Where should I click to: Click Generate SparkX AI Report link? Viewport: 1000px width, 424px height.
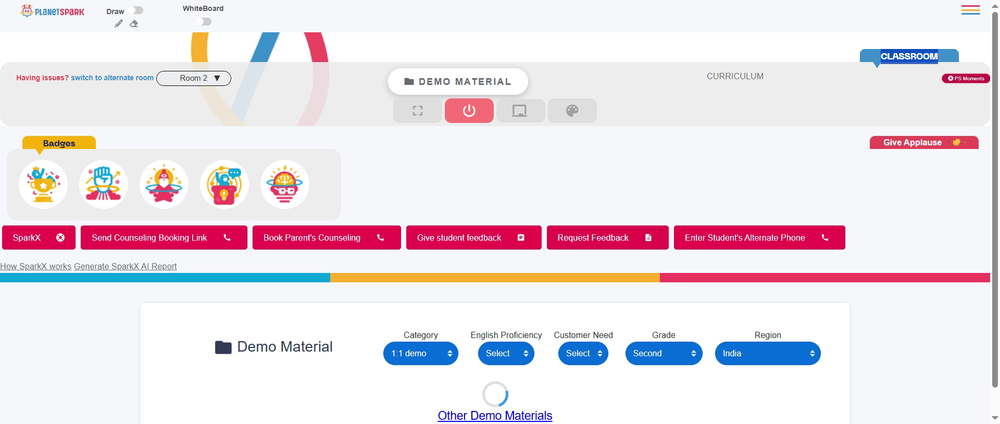pyautogui.click(x=126, y=267)
